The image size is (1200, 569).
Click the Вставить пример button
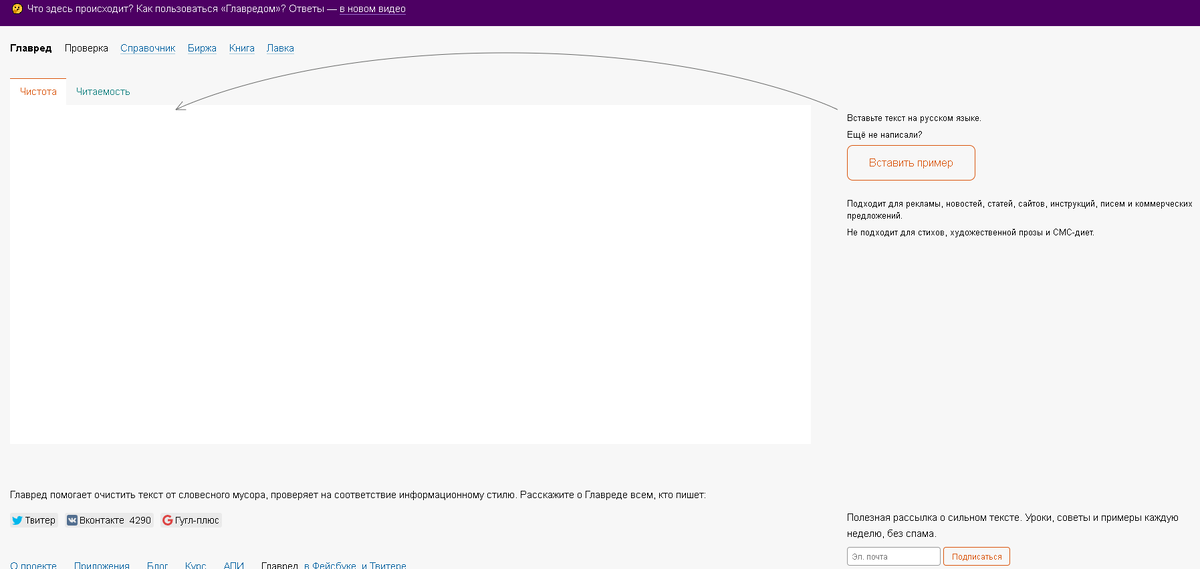911,163
